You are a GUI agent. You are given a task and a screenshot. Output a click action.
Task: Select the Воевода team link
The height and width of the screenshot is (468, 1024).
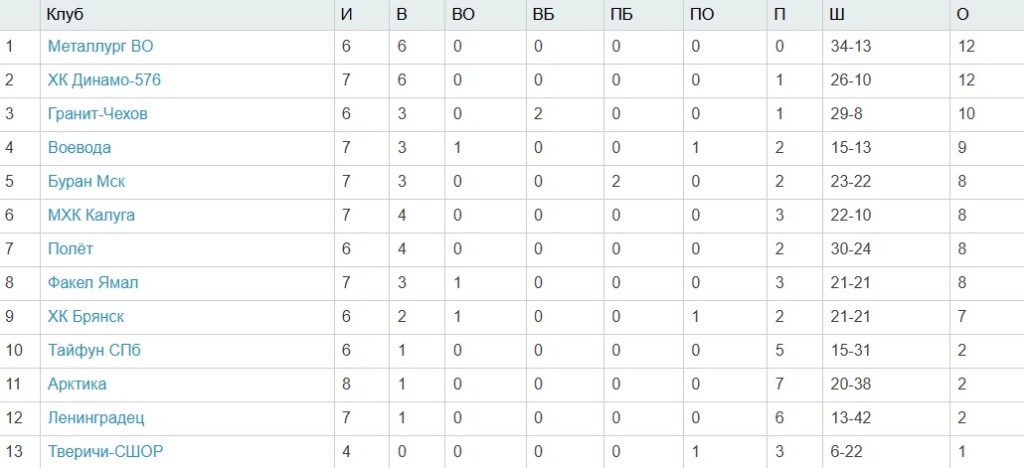(x=79, y=148)
